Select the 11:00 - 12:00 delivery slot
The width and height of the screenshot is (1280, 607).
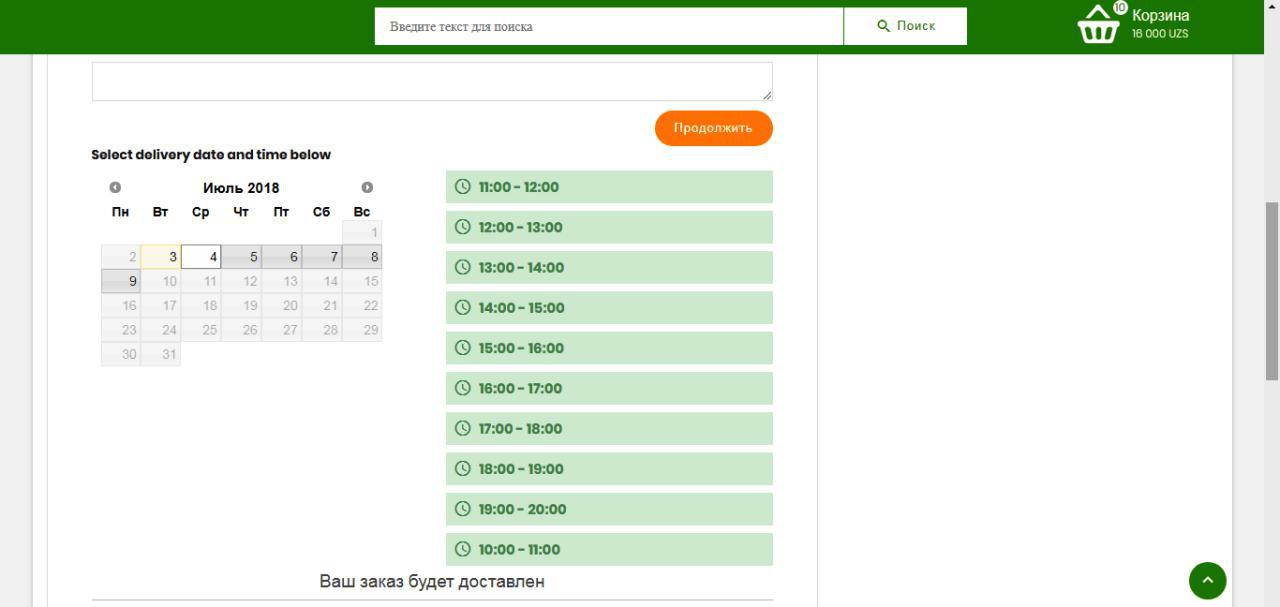click(609, 187)
